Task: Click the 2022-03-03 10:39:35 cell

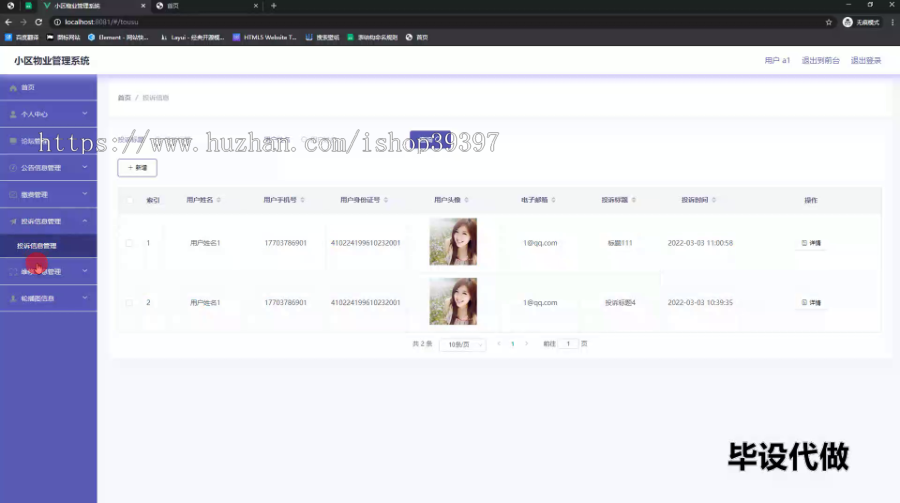Action: point(700,303)
